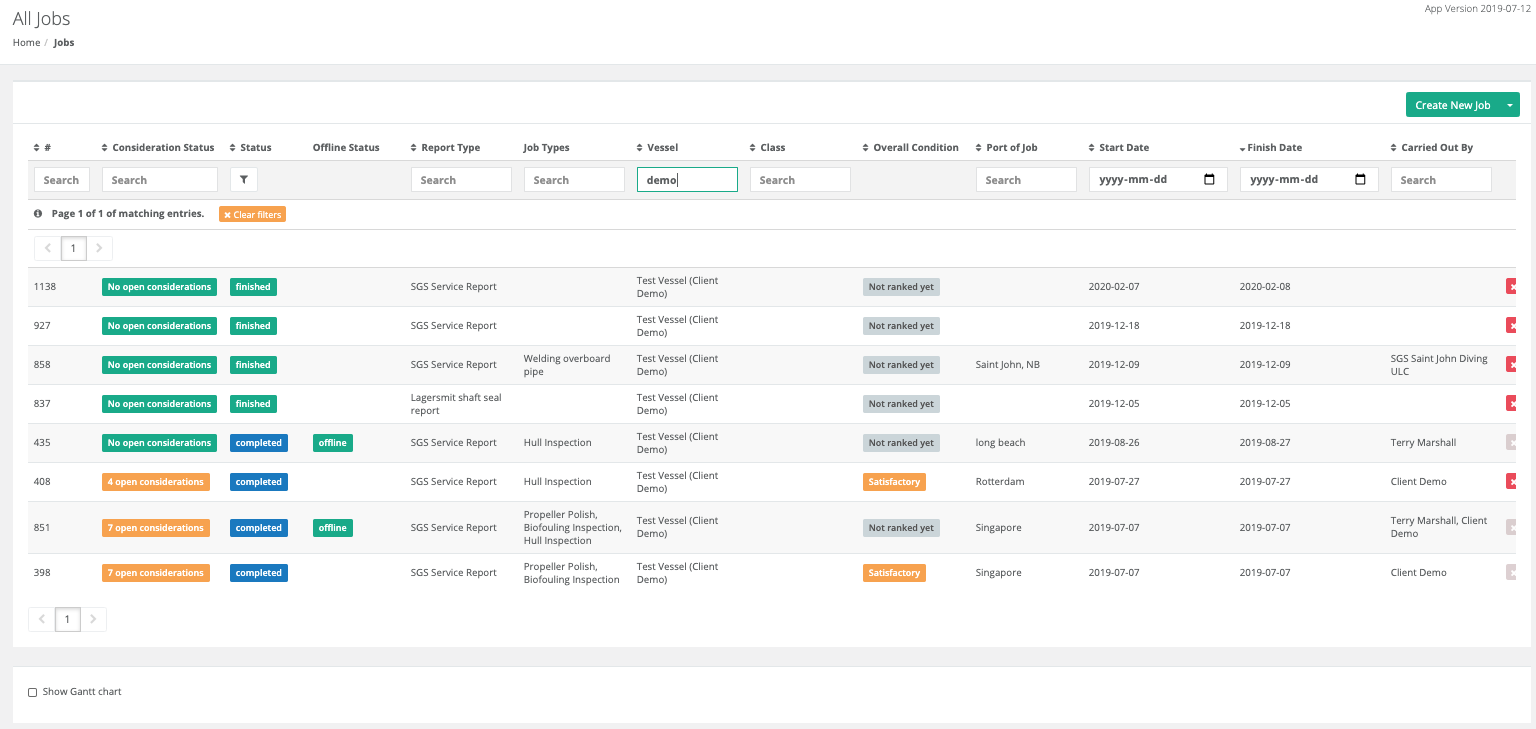
Task: Sort the table by Finish Date column
Action: click(x=1273, y=148)
